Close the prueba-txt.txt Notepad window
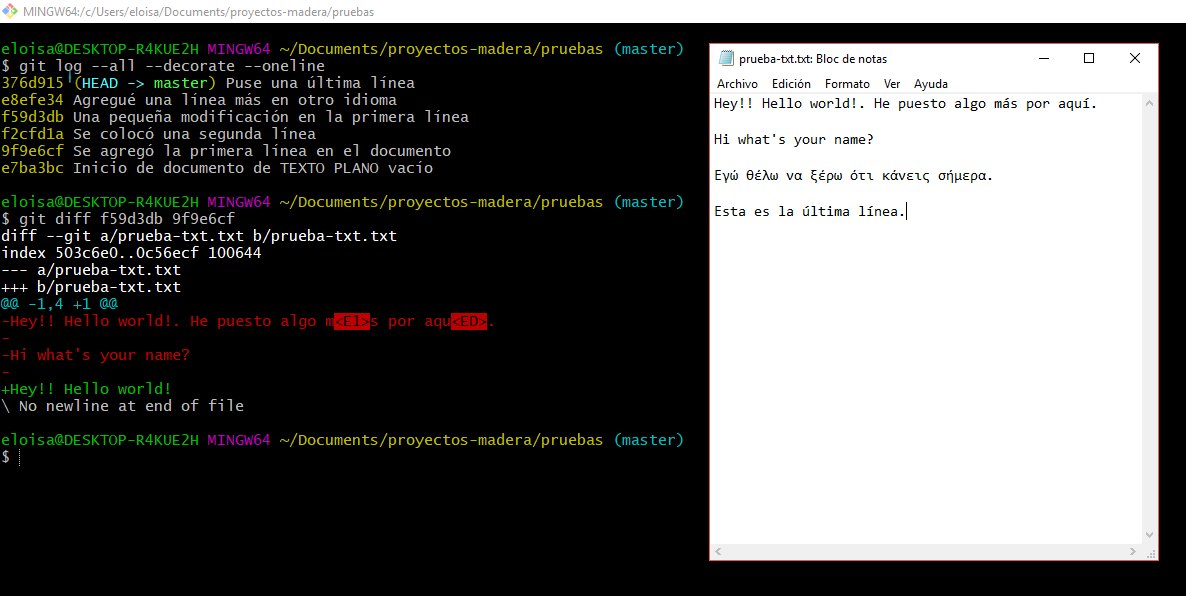The width and height of the screenshot is (1186, 596). (1135, 58)
